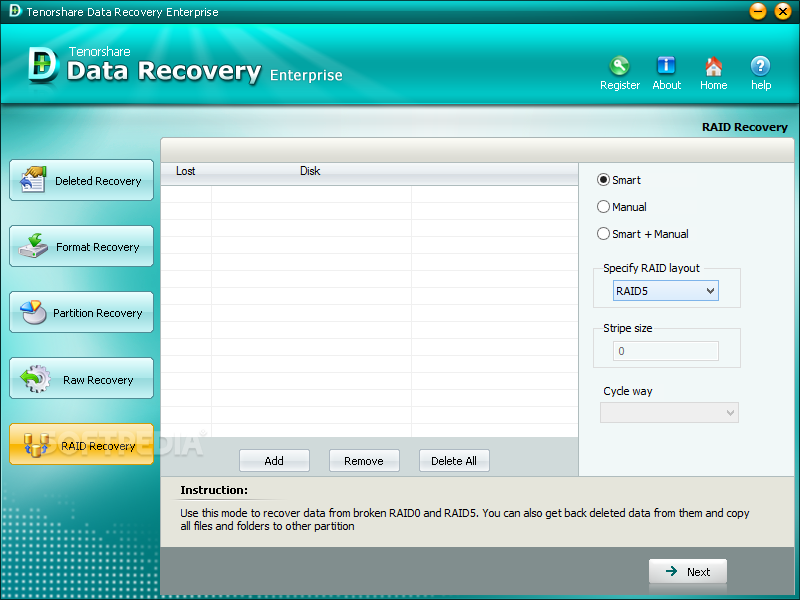Click the title bar app icon
Screen dimensions: 800x600
(x=15, y=11)
